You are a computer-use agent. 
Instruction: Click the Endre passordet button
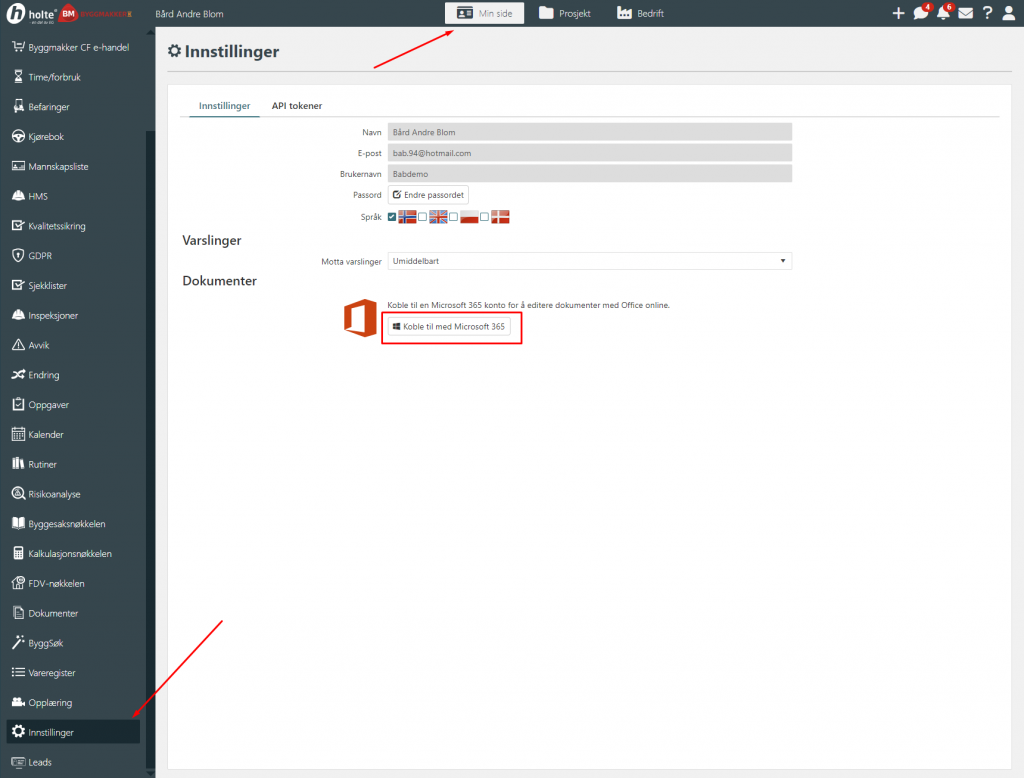click(428, 195)
